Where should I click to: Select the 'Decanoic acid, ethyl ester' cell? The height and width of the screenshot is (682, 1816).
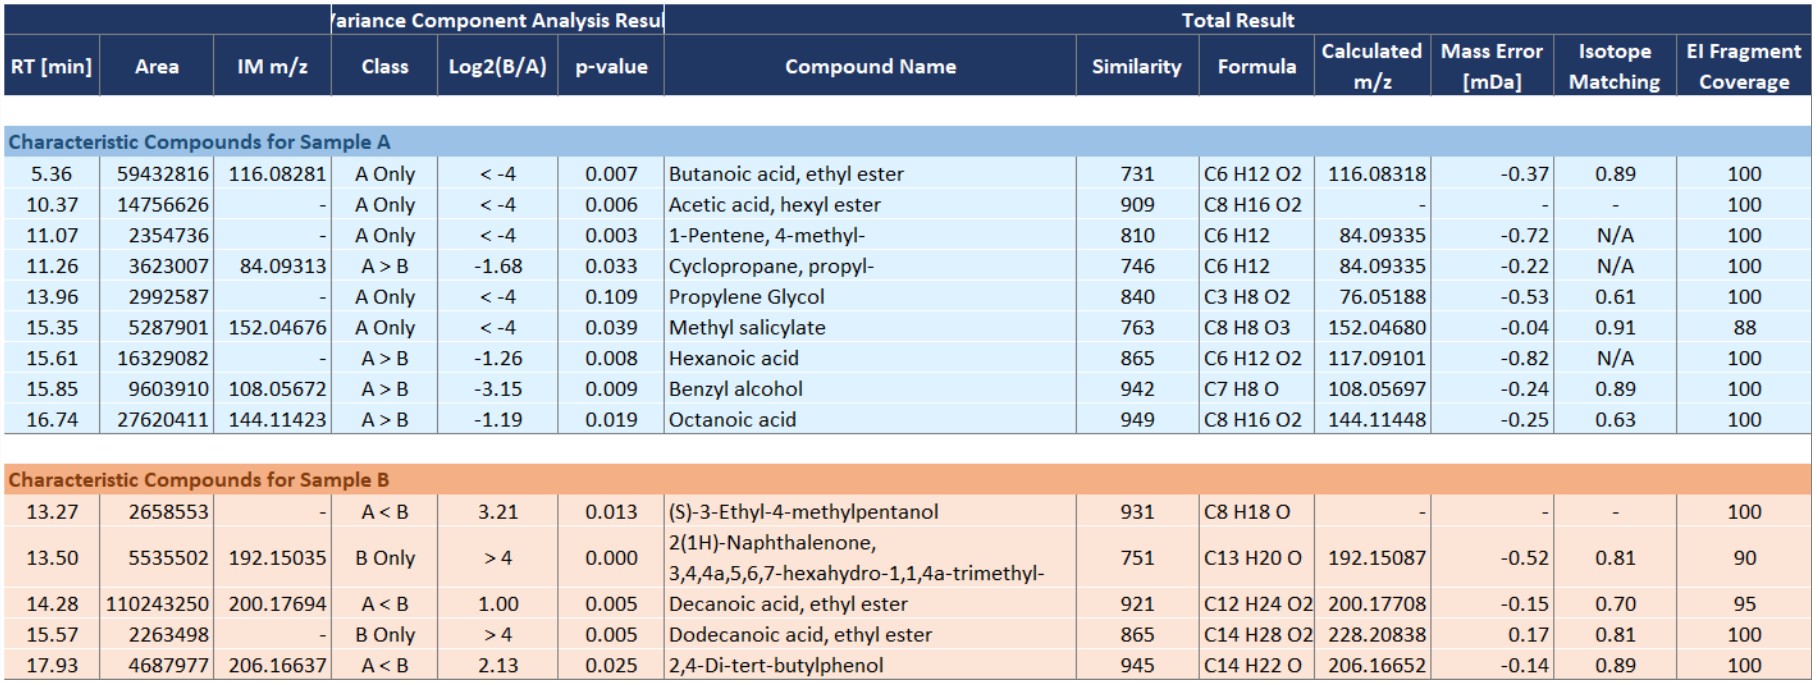(x=870, y=604)
